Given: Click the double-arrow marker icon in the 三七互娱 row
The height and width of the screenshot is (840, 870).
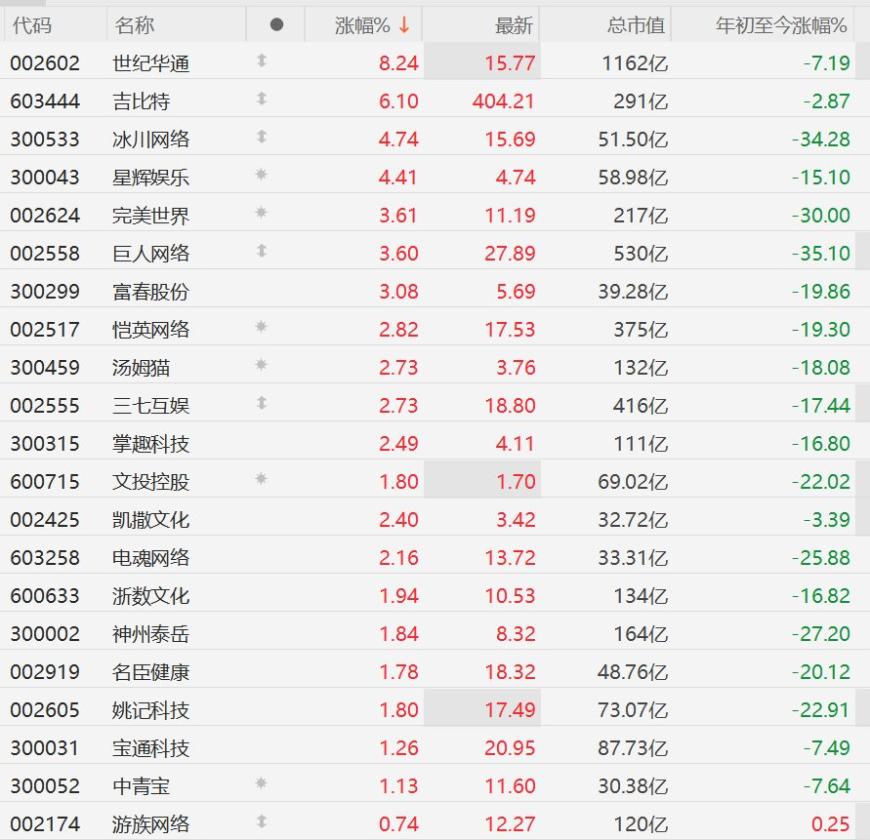Looking at the screenshot, I should pos(262,403).
